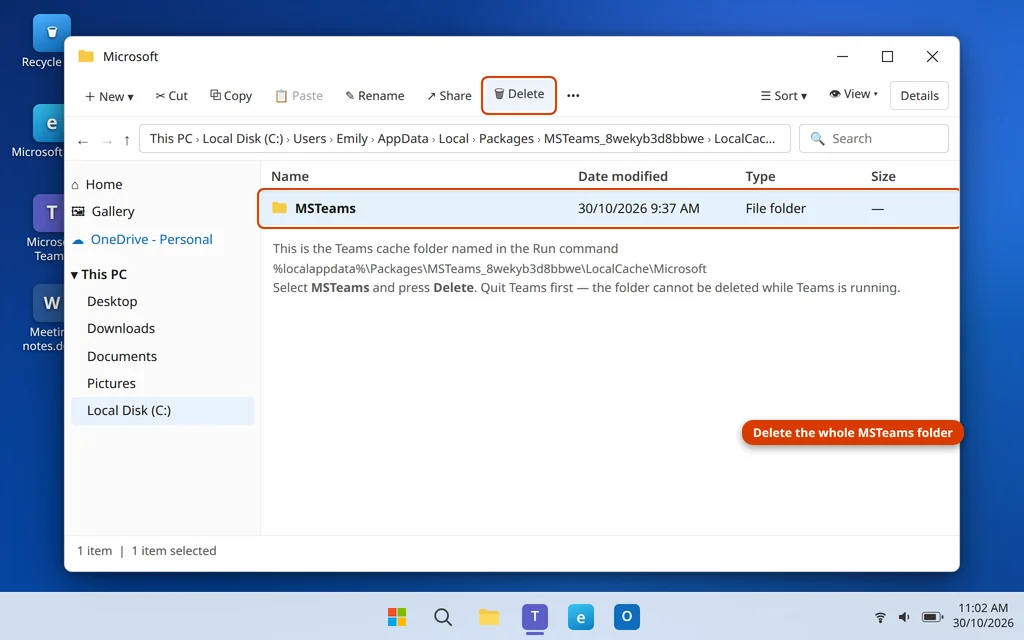Screen dimensions: 1024x640
Task: Click the OneDrive cloud icon
Action: [x=78, y=240]
